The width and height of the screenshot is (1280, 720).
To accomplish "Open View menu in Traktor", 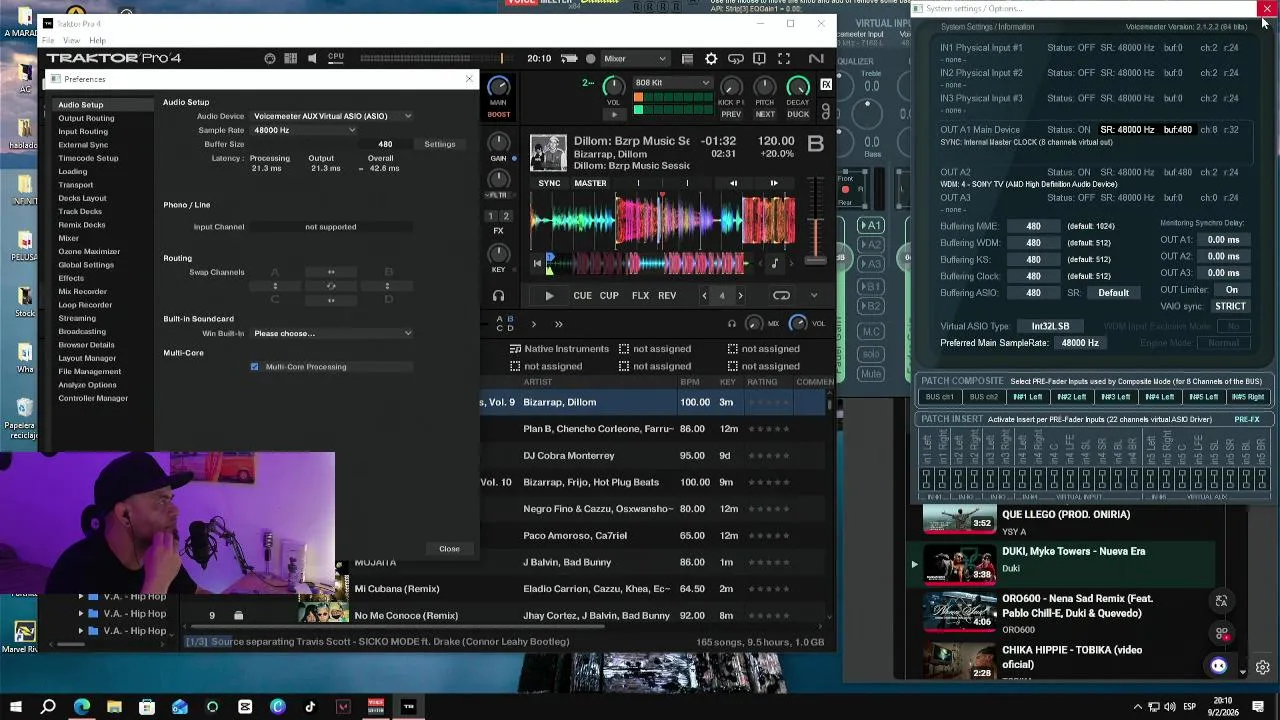I will click(x=71, y=41).
